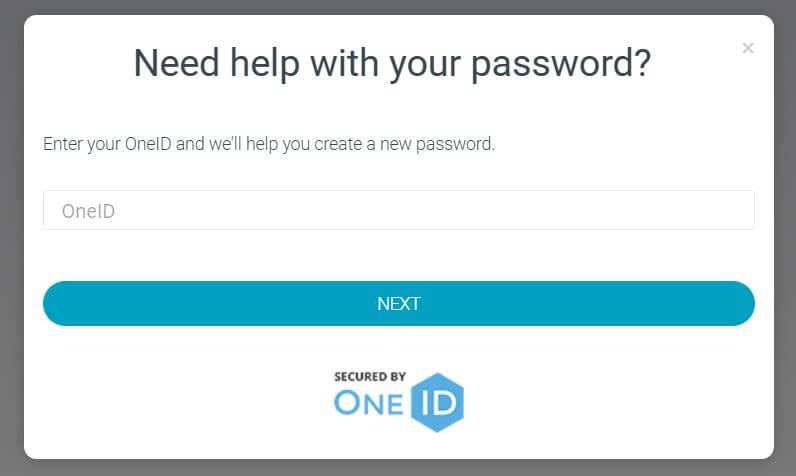The height and width of the screenshot is (476, 796).
Task: Click the blue ONE wordmark in logo
Action: pyautogui.click(x=369, y=403)
